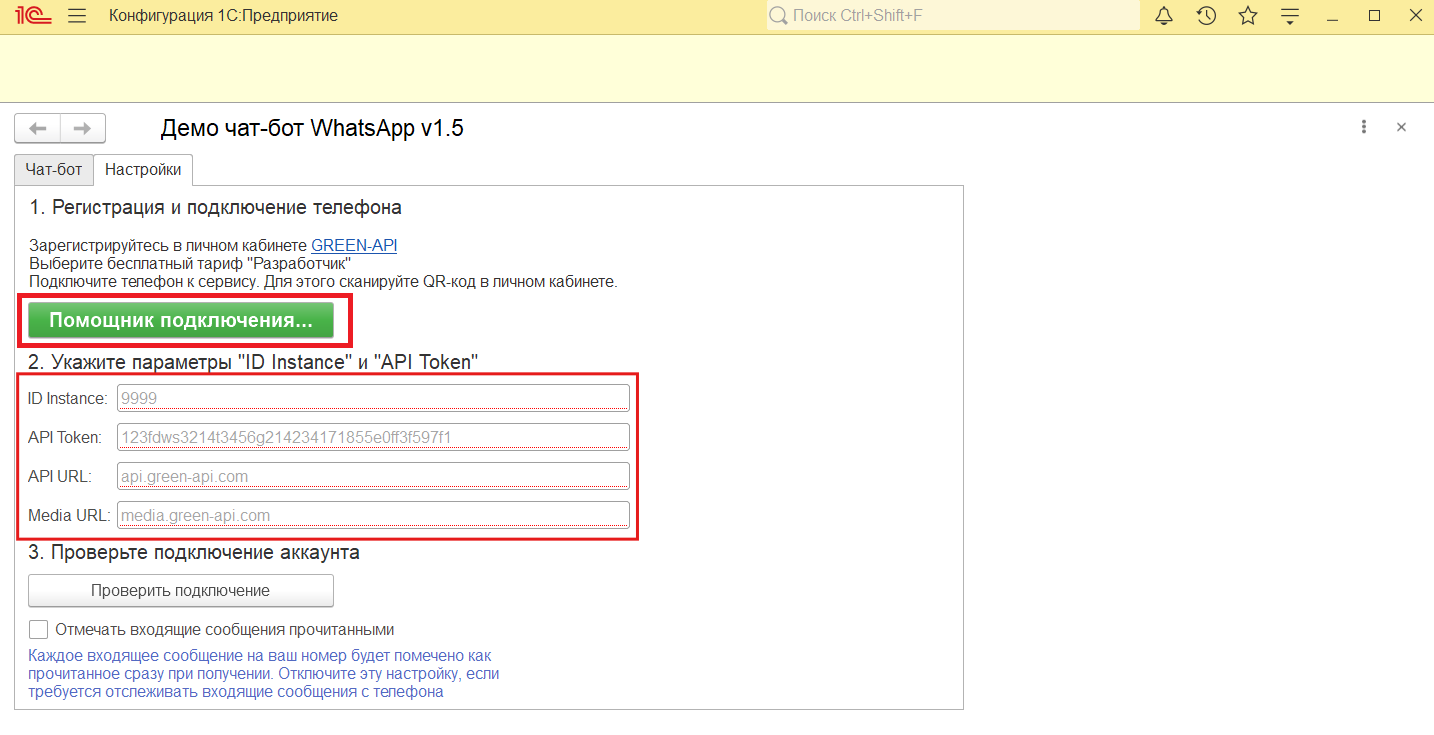This screenshot has height=735, width=1434.
Task: Select the API Token input field
Action: (x=372, y=436)
